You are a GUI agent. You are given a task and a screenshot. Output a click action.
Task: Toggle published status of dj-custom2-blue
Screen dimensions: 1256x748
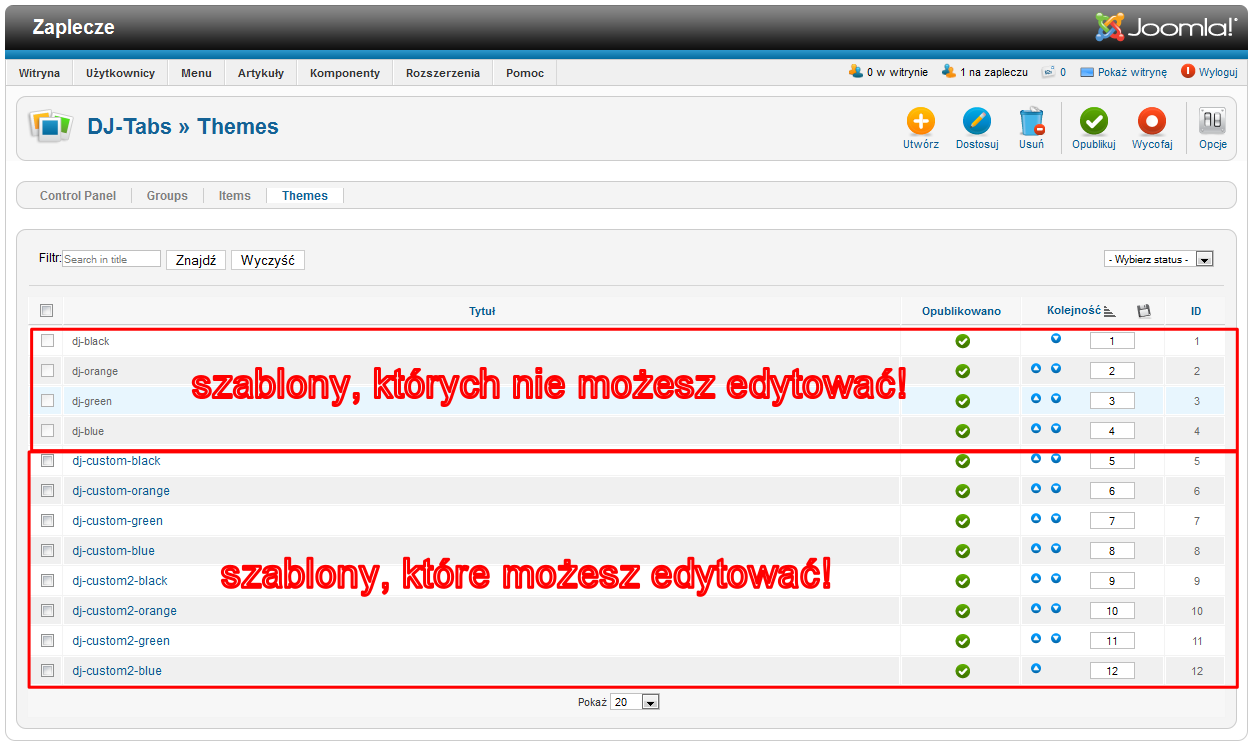[x=962, y=671]
